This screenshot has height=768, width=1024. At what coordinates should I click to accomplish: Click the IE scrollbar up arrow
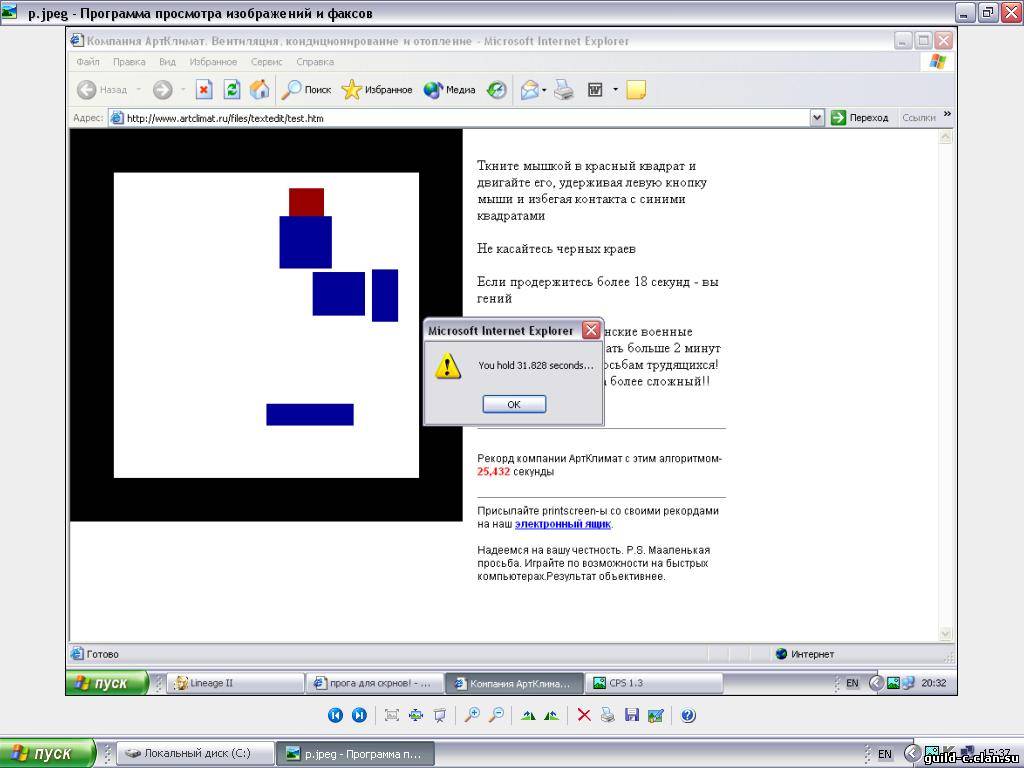(945, 137)
